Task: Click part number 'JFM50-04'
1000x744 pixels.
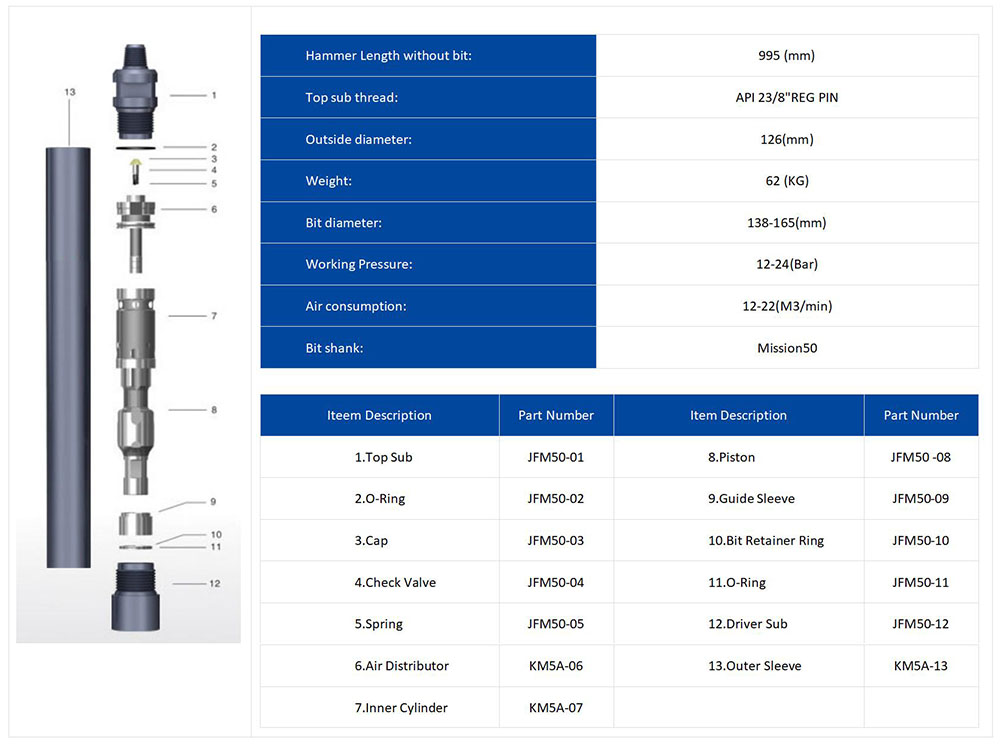Action: pos(555,583)
